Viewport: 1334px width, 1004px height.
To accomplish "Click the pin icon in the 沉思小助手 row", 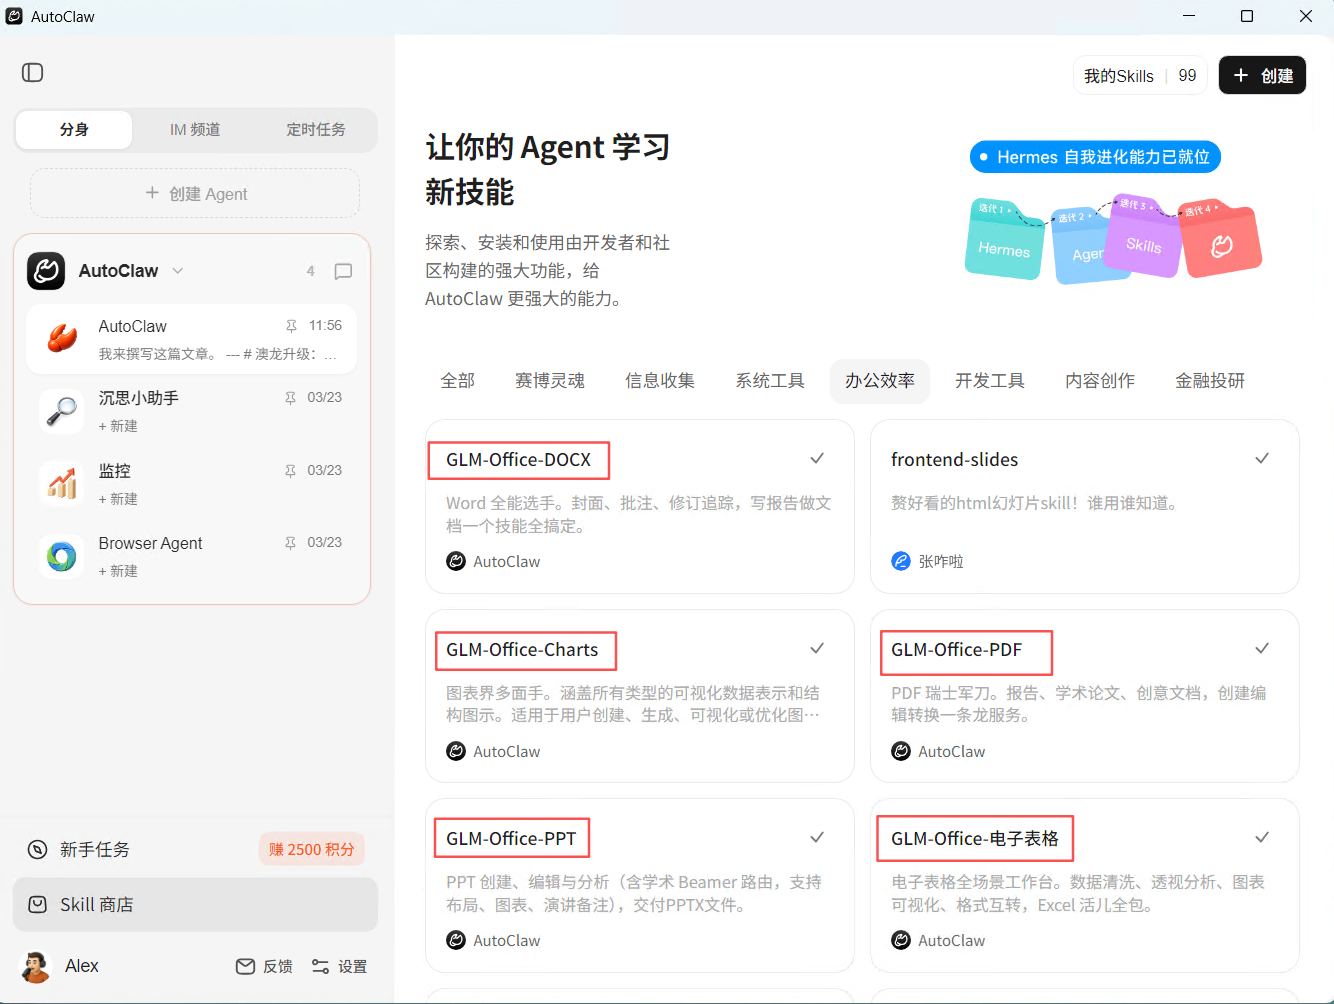I will click(x=290, y=398).
